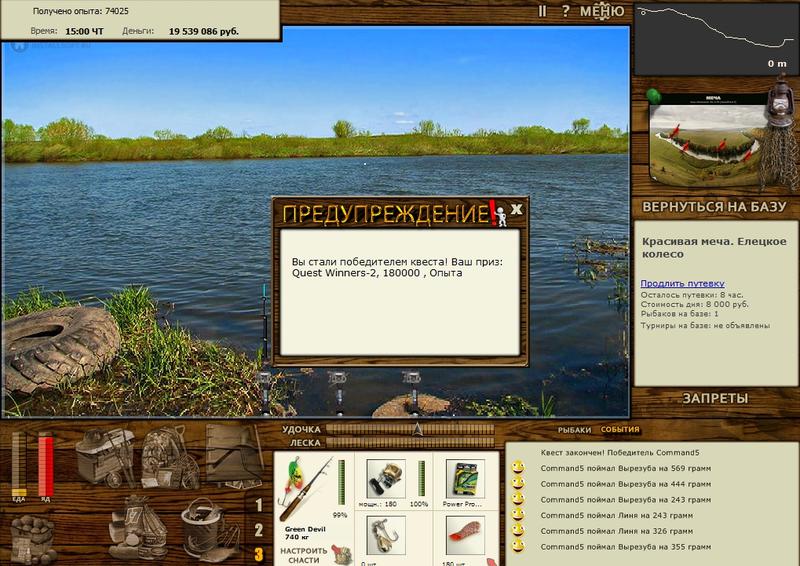This screenshot has height=566, width=800.
Task: Click event 'Вырезуба на 243 грамм'
Action: pos(626,499)
